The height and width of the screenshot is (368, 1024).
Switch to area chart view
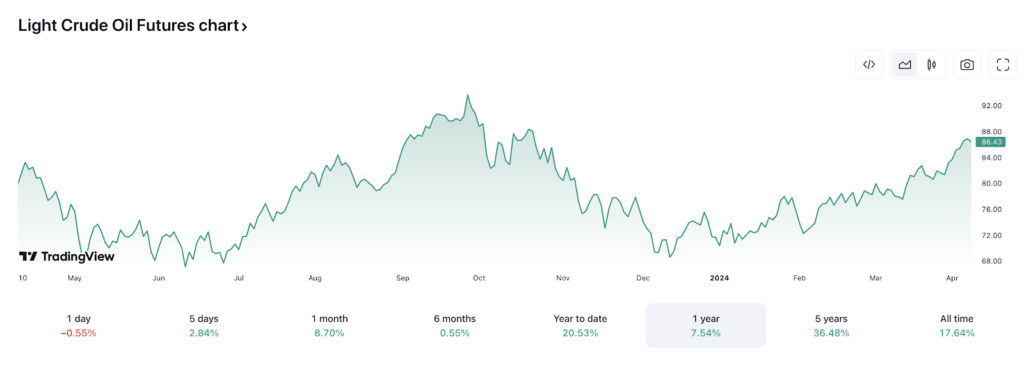(904, 65)
